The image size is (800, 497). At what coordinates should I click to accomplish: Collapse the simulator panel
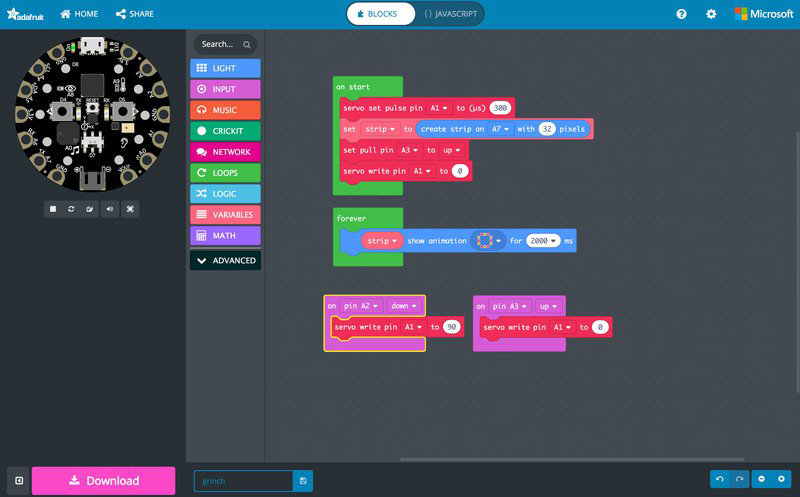point(18,481)
